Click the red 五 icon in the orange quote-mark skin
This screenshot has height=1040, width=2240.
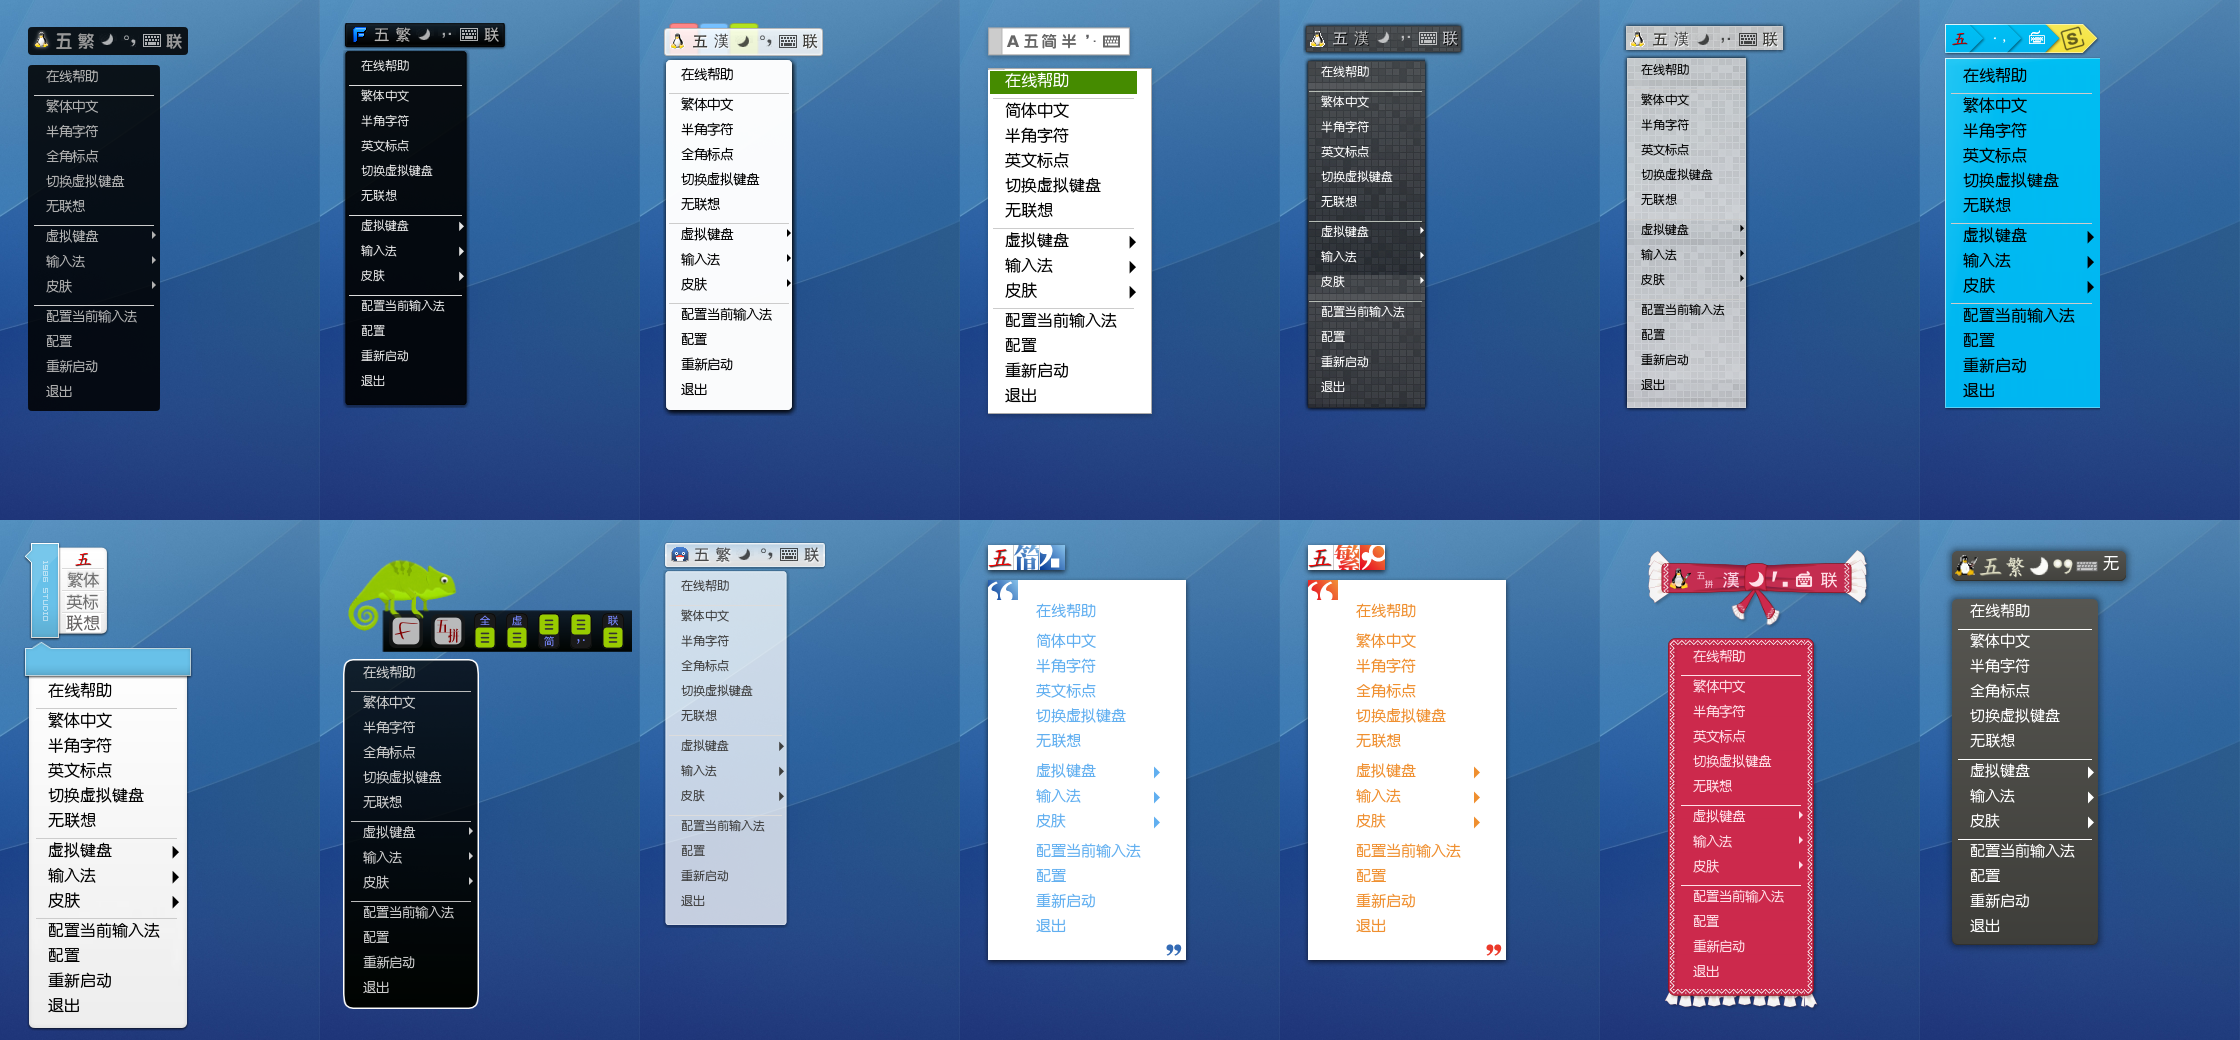click(x=1321, y=558)
